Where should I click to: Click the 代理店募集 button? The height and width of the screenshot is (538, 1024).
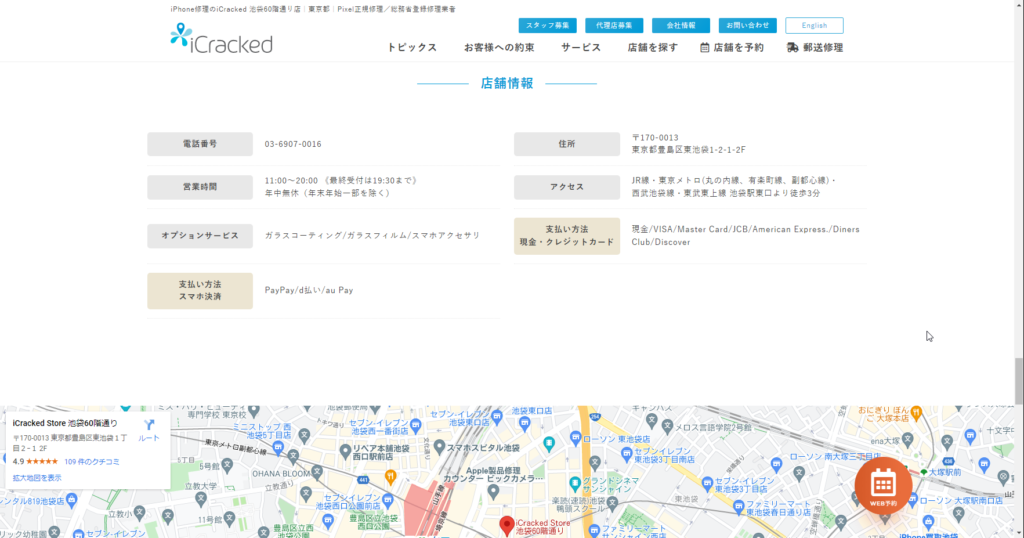coord(614,25)
